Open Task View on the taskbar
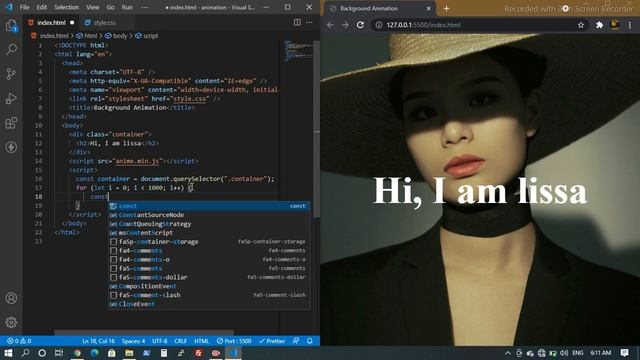 pyautogui.click(x=59, y=353)
